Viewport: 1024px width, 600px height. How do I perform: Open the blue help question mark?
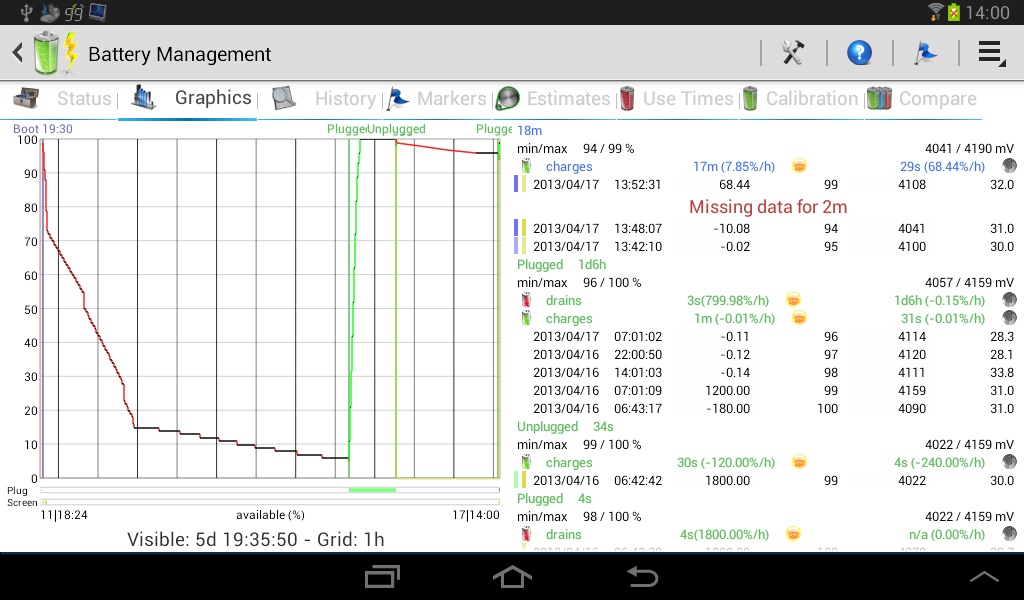pyautogui.click(x=859, y=53)
